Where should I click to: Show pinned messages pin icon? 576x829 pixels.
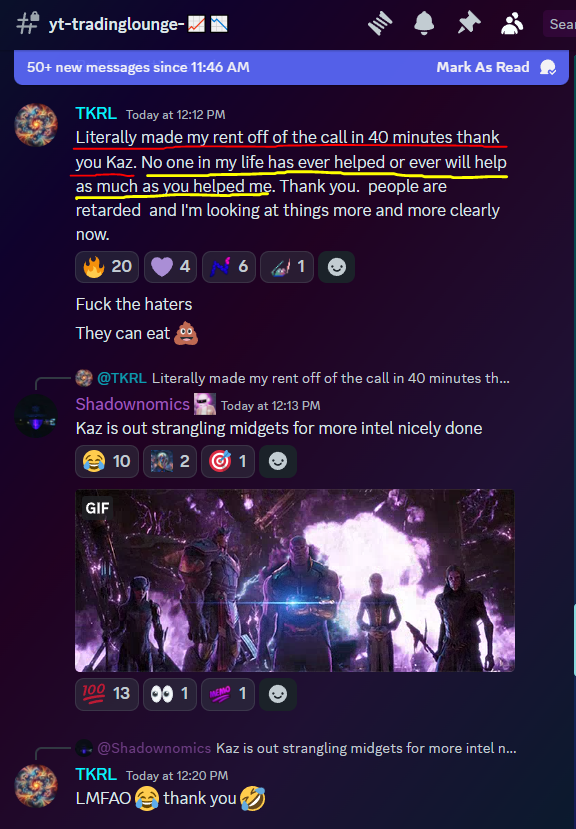tap(469, 24)
